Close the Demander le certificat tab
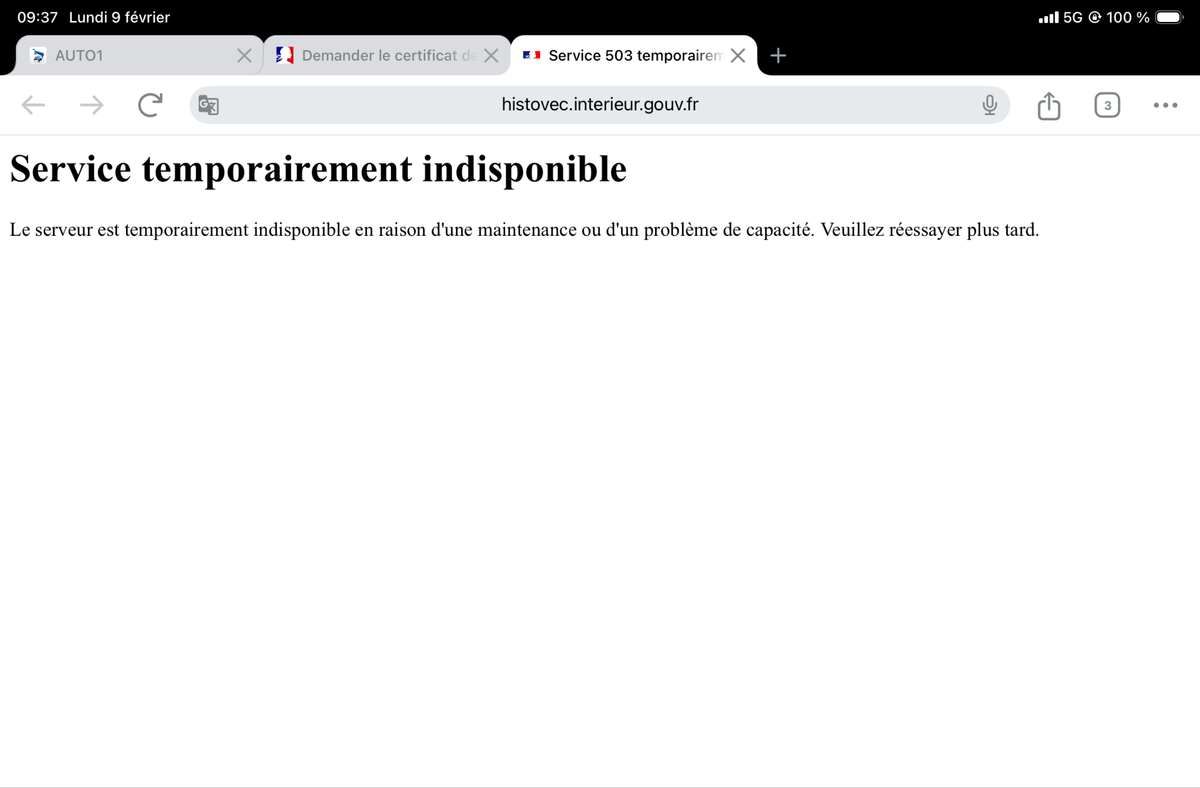Image resolution: width=1200 pixels, height=788 pixels. (491, 56)
